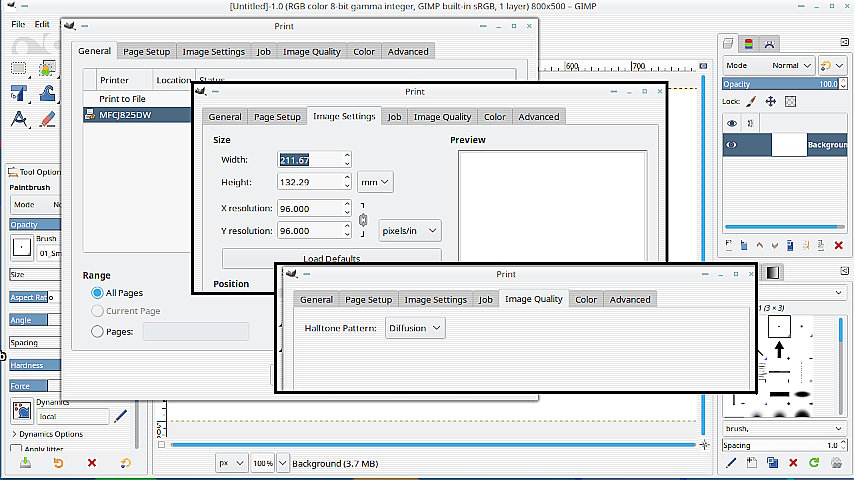Open the pixels/in resolution unit dropdown
The image size is (854, 480).
tap(409, 231)
